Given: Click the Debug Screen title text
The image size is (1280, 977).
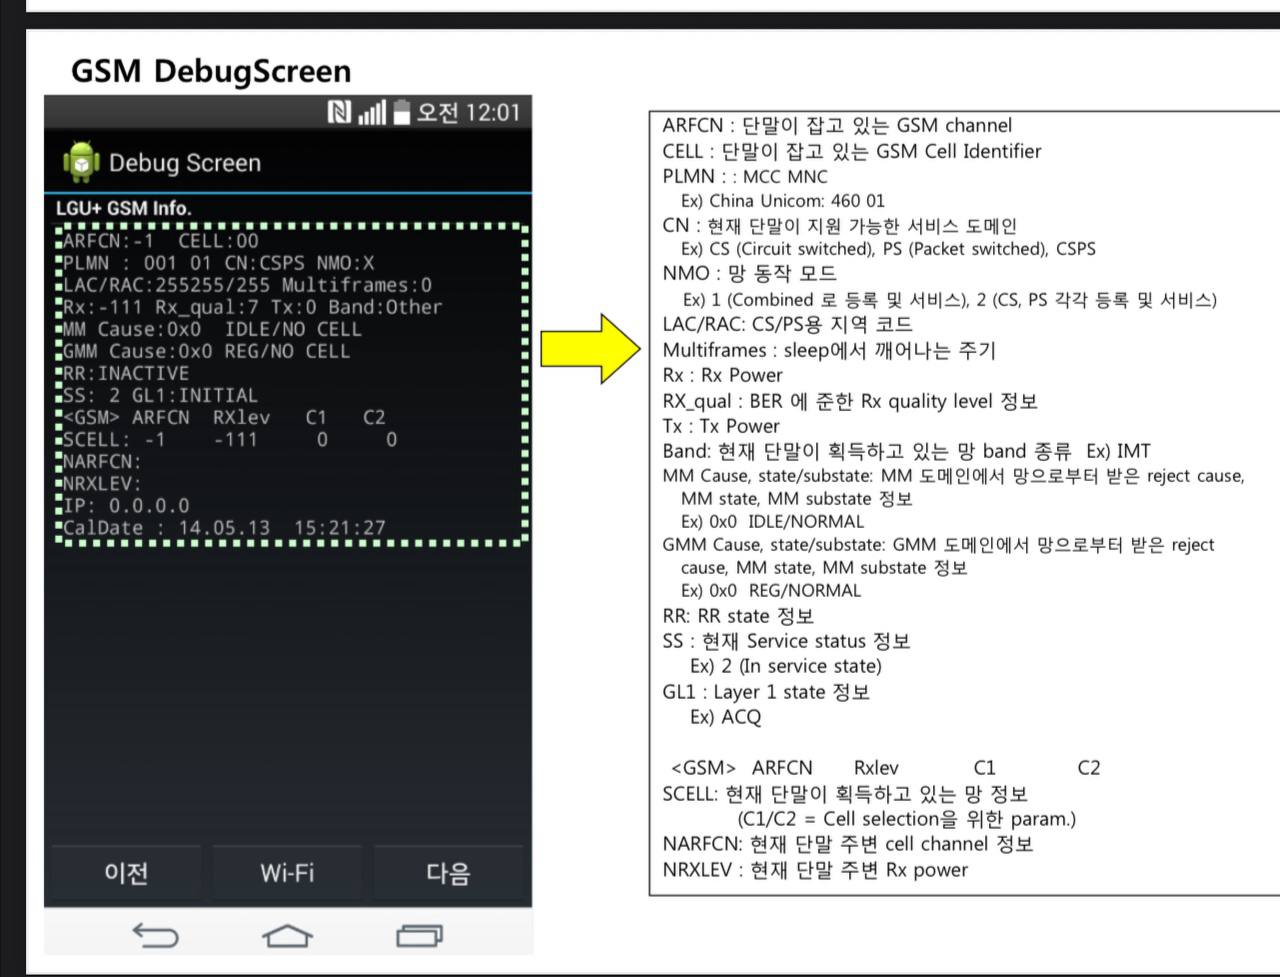Looking at the screenshot, I should click(185, 163).
